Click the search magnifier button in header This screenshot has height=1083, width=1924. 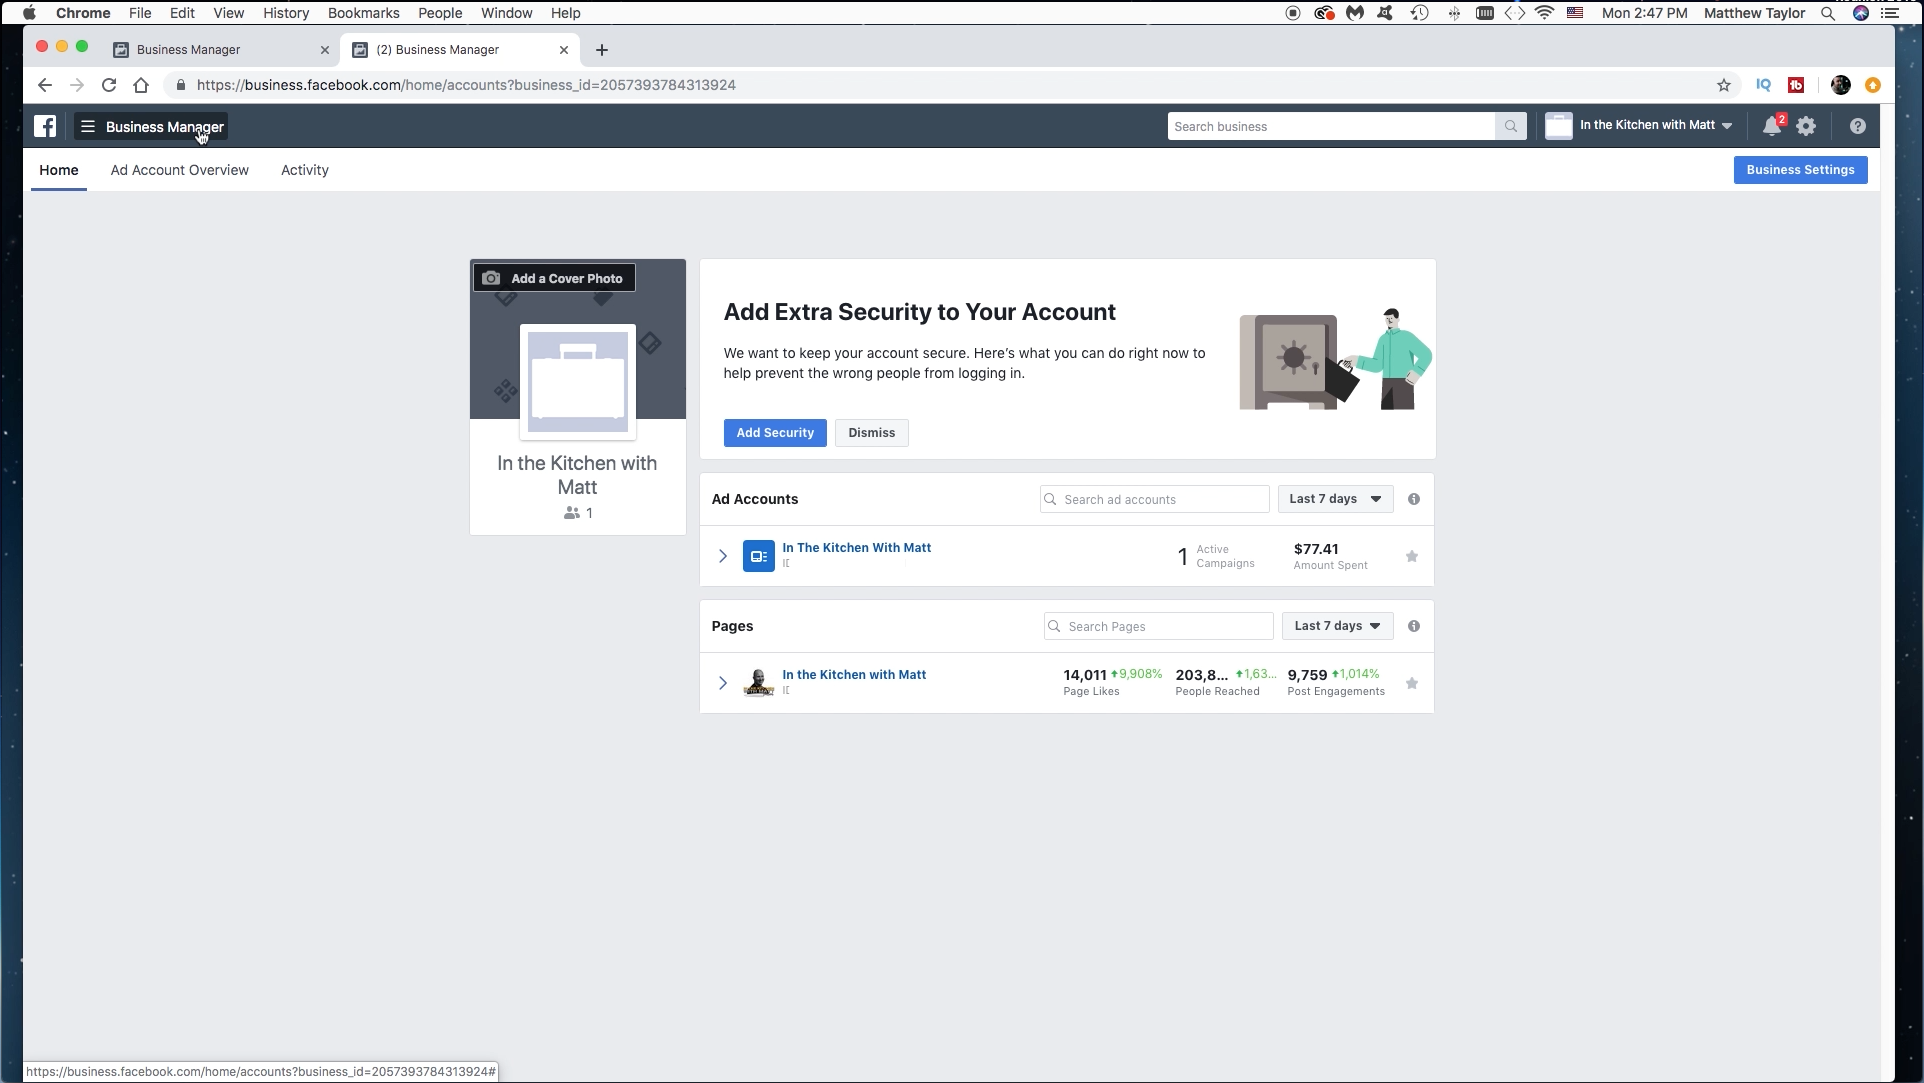(1511, 127)
